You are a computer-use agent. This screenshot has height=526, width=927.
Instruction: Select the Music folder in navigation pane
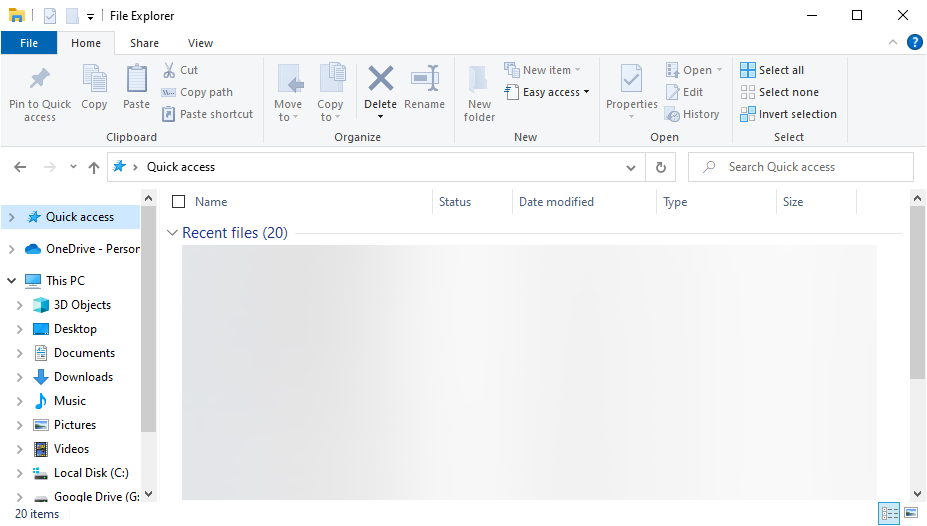click(x=70, y=401)
